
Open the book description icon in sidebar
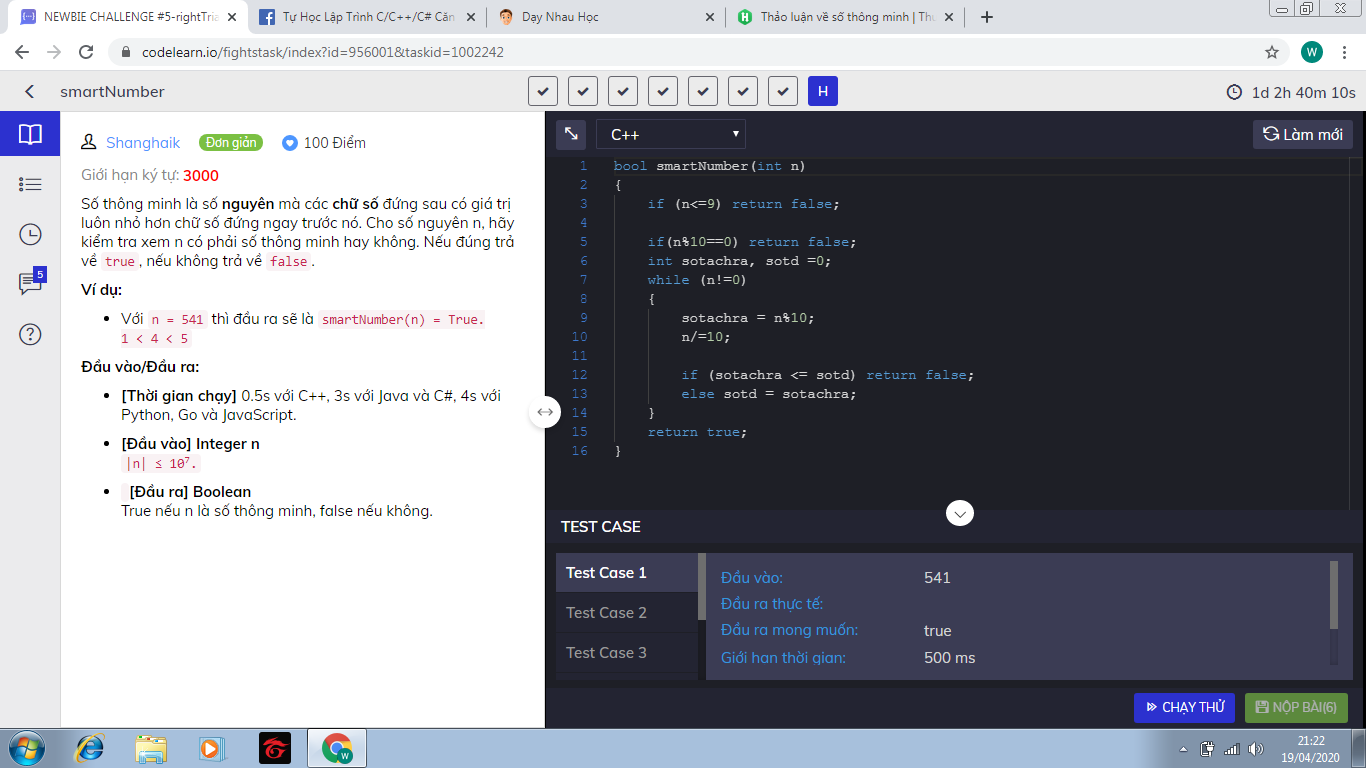point(30,134)
